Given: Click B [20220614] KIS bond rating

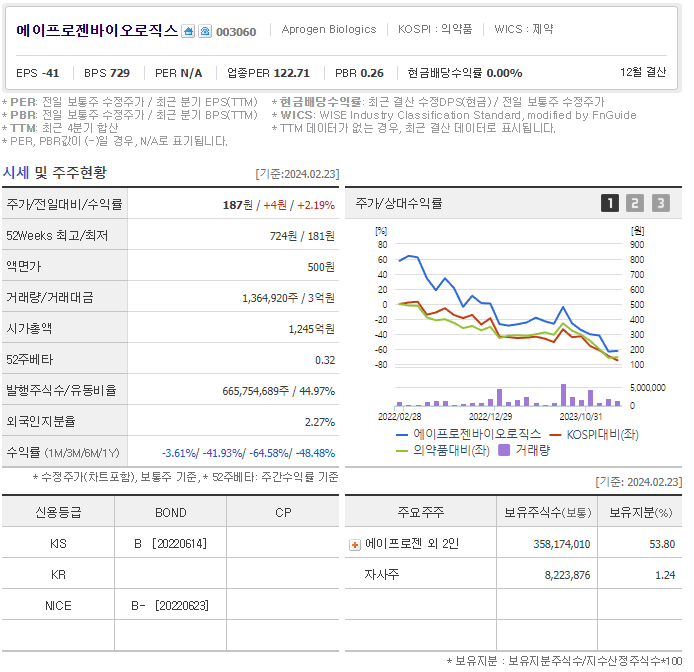Looking at the screenshot, I should pos(170,544).
